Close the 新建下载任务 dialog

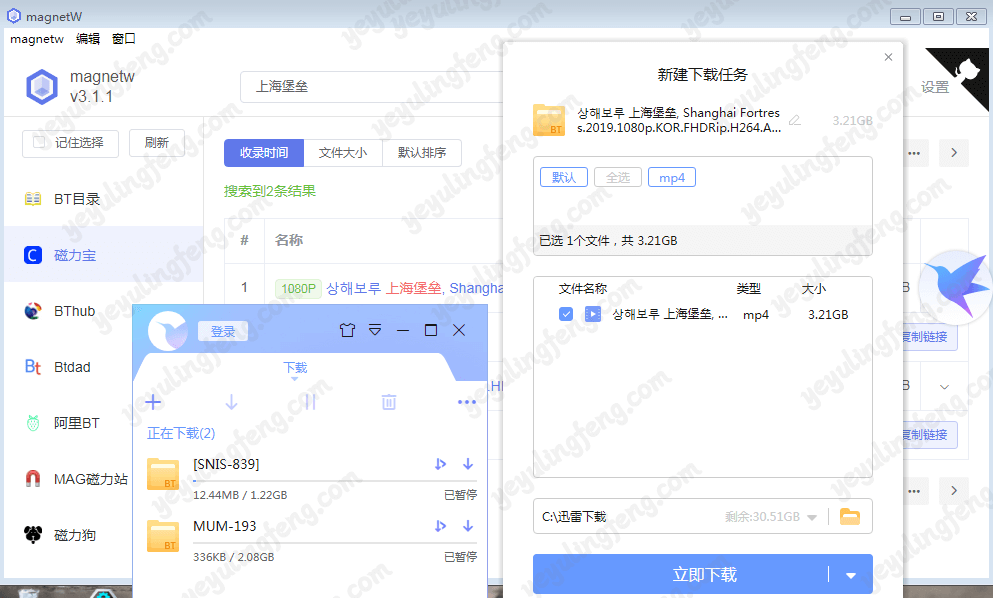889,57
